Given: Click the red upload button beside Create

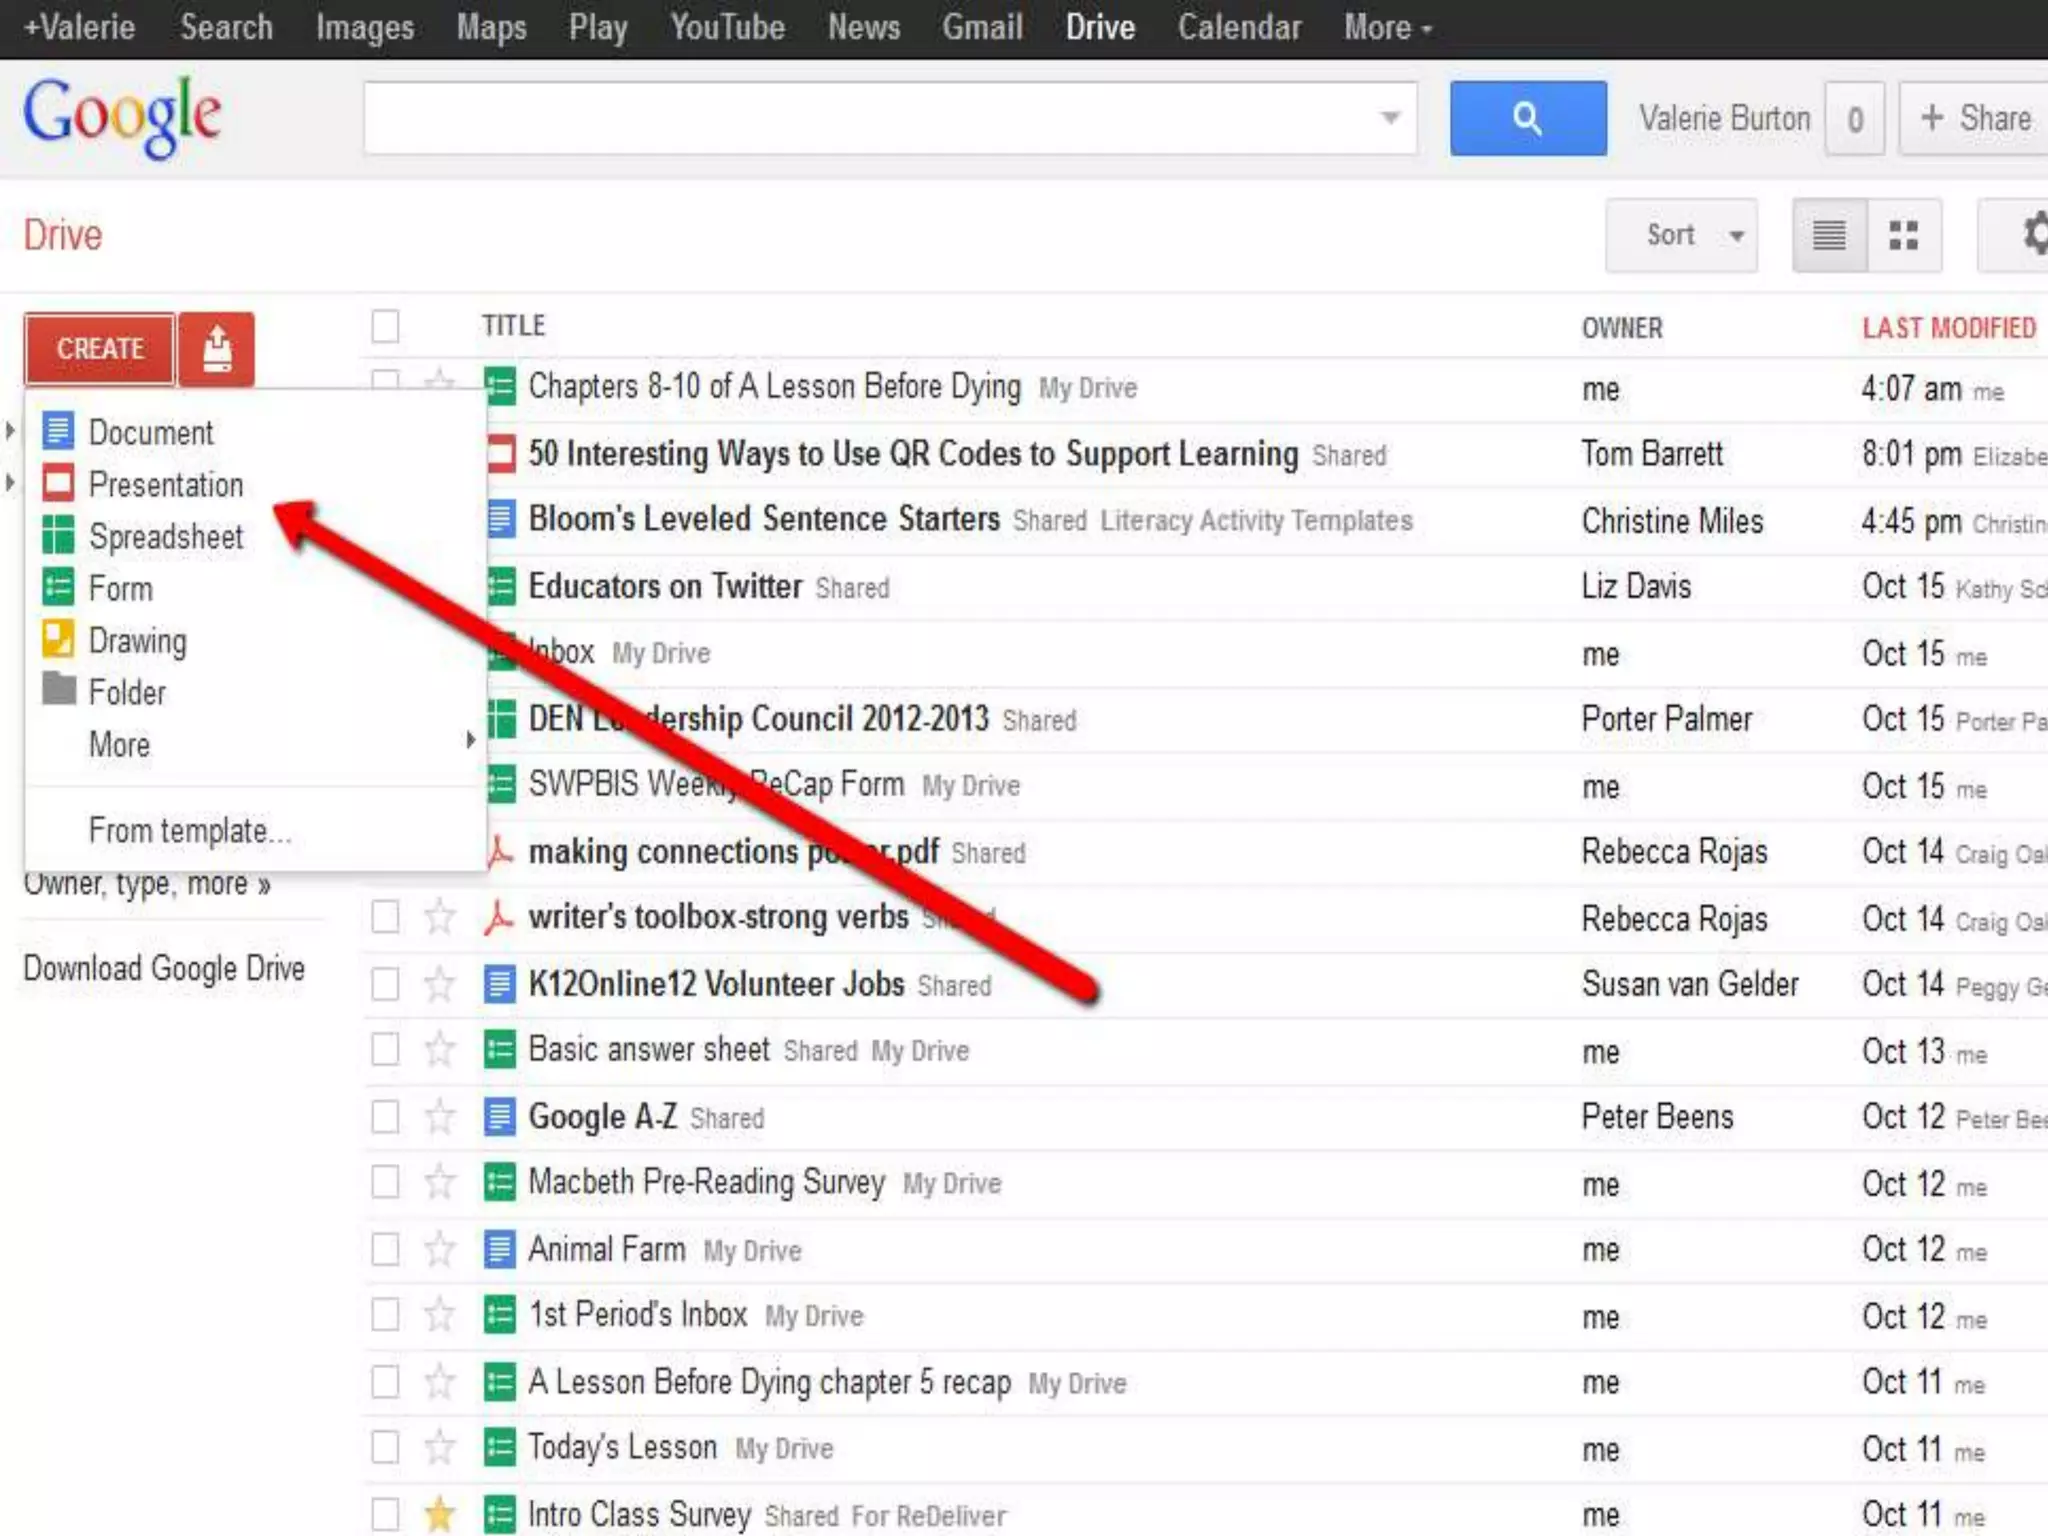Looking at the screenshot, I should (216, 349).
